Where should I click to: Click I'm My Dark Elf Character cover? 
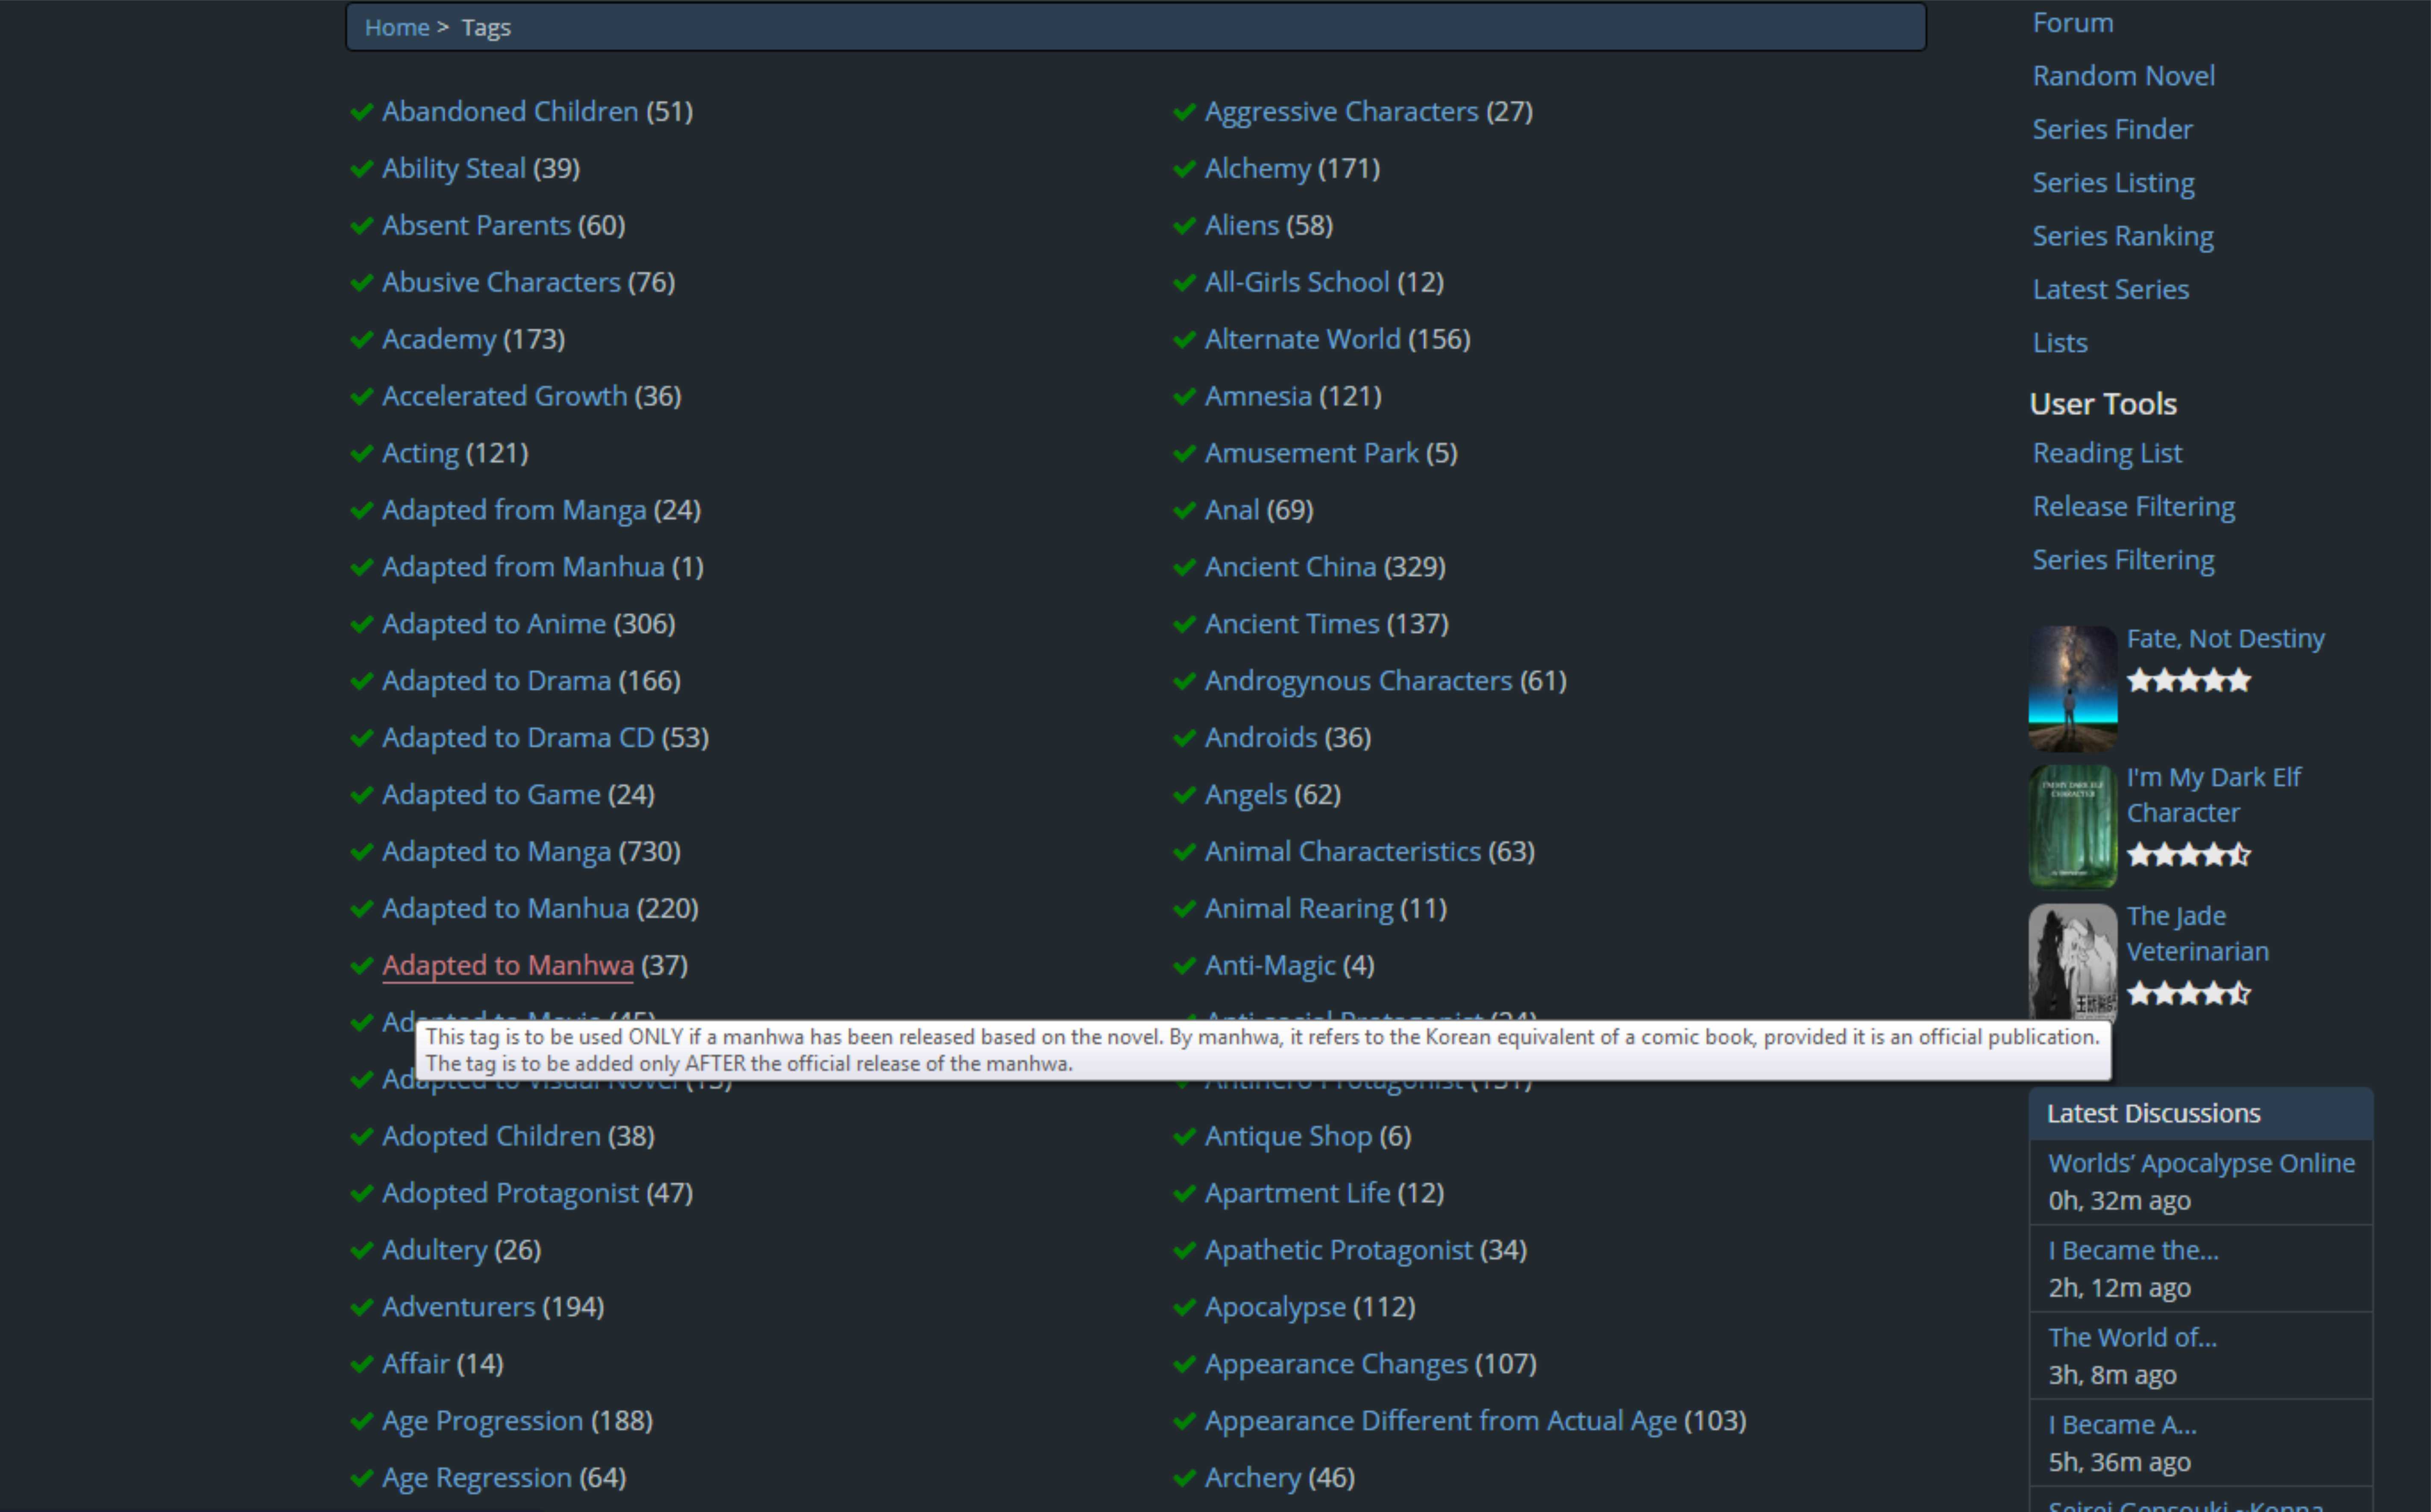pos(2072,826)
